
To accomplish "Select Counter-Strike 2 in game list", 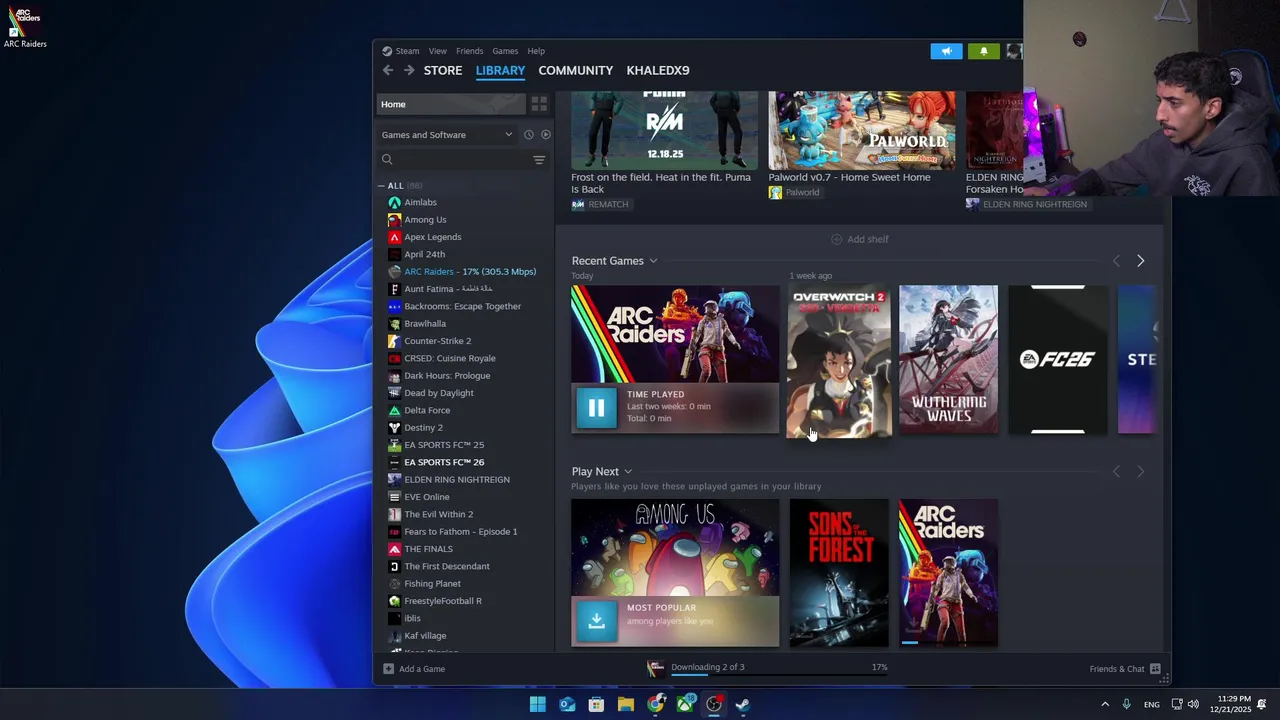I will [x=437, y=341].
